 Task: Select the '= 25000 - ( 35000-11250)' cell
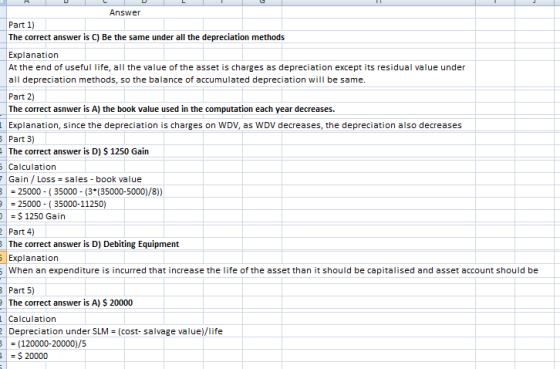[x=58, y=204]
